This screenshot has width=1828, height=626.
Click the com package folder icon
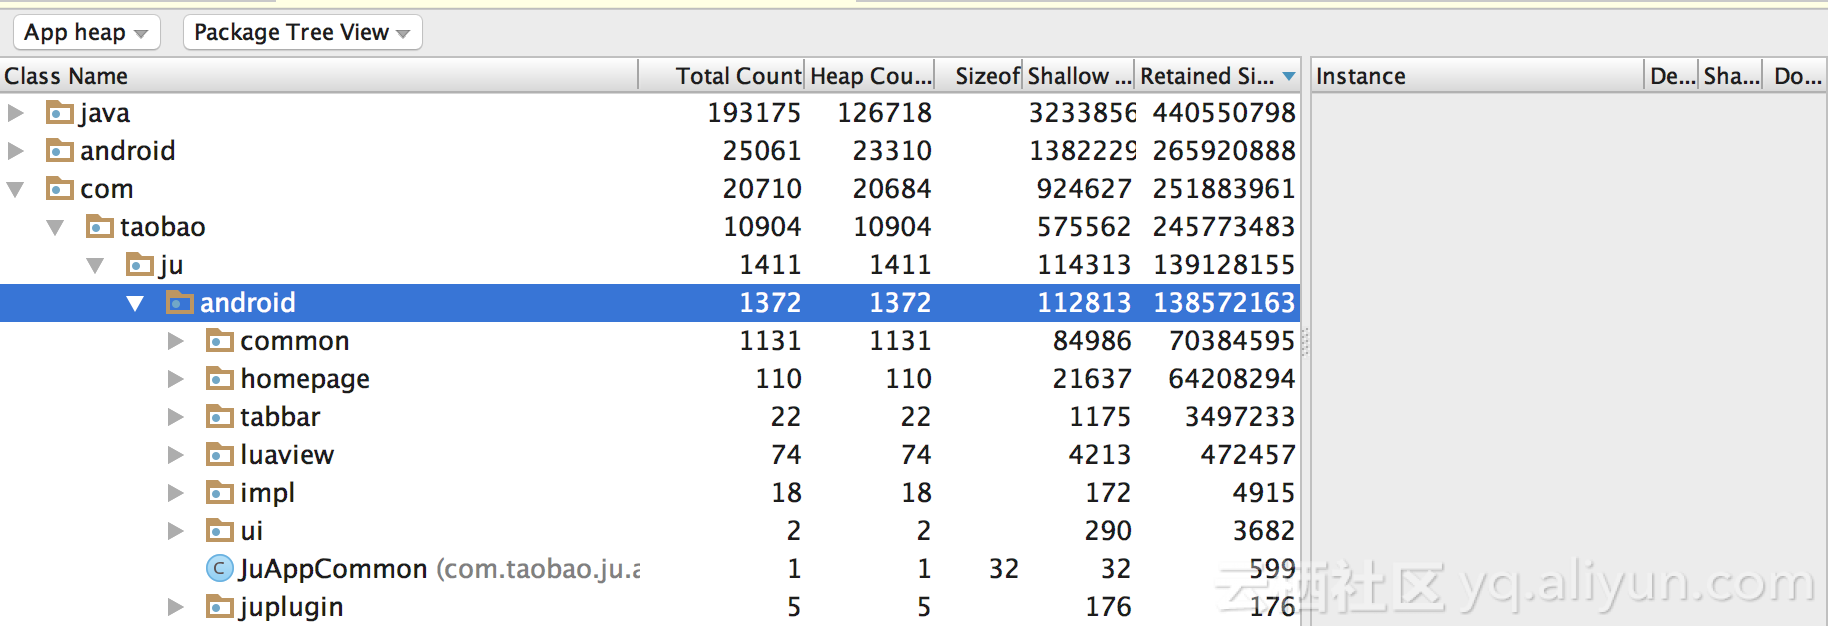coord(60,189)
